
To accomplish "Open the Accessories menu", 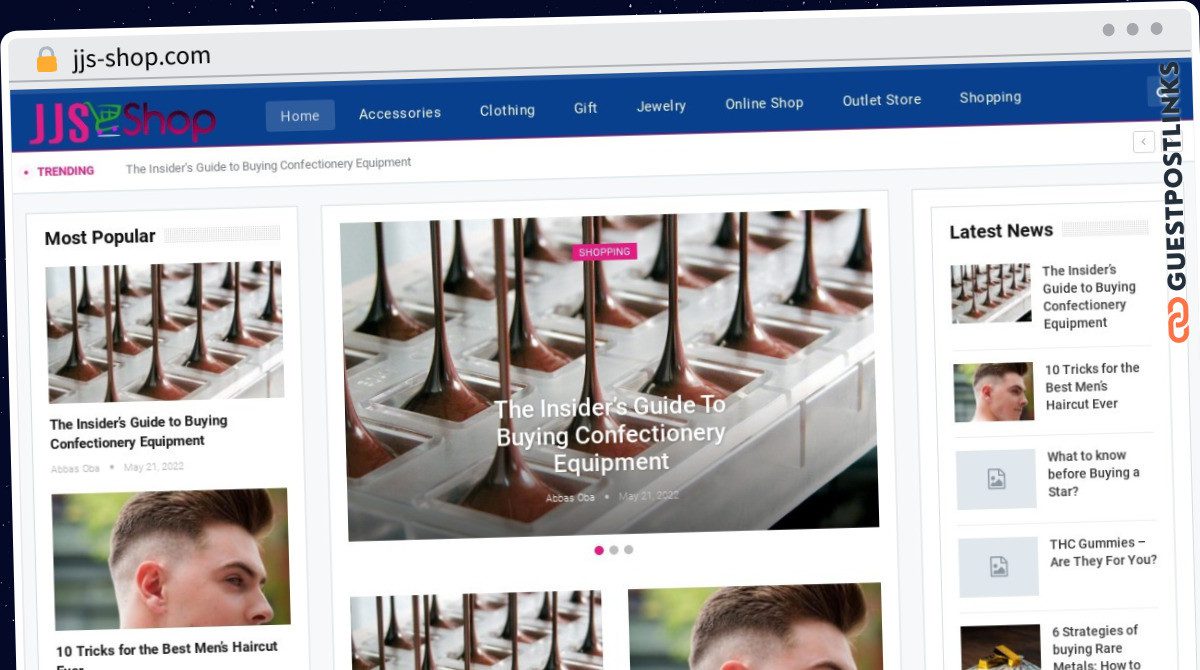I will click(x=400, y=113).
